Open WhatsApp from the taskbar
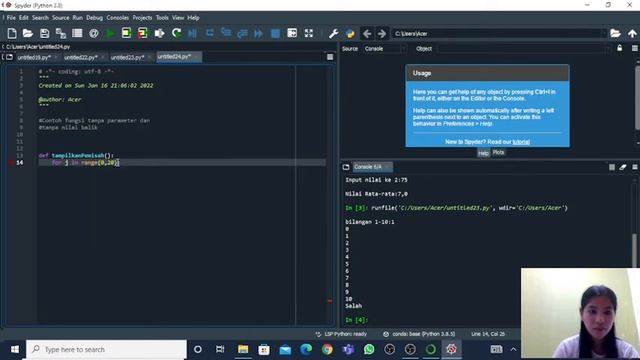This screenshot has height=360, width=640. (x=369, y=349)
